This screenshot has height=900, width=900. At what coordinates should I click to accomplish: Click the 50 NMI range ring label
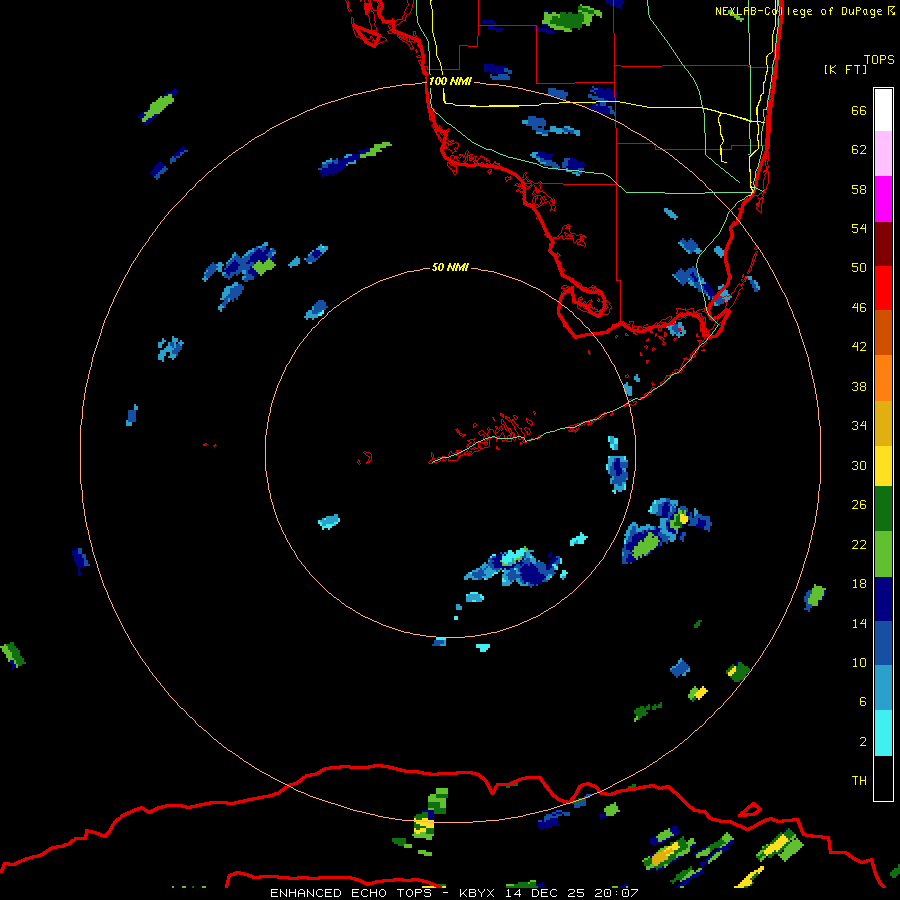450,267
